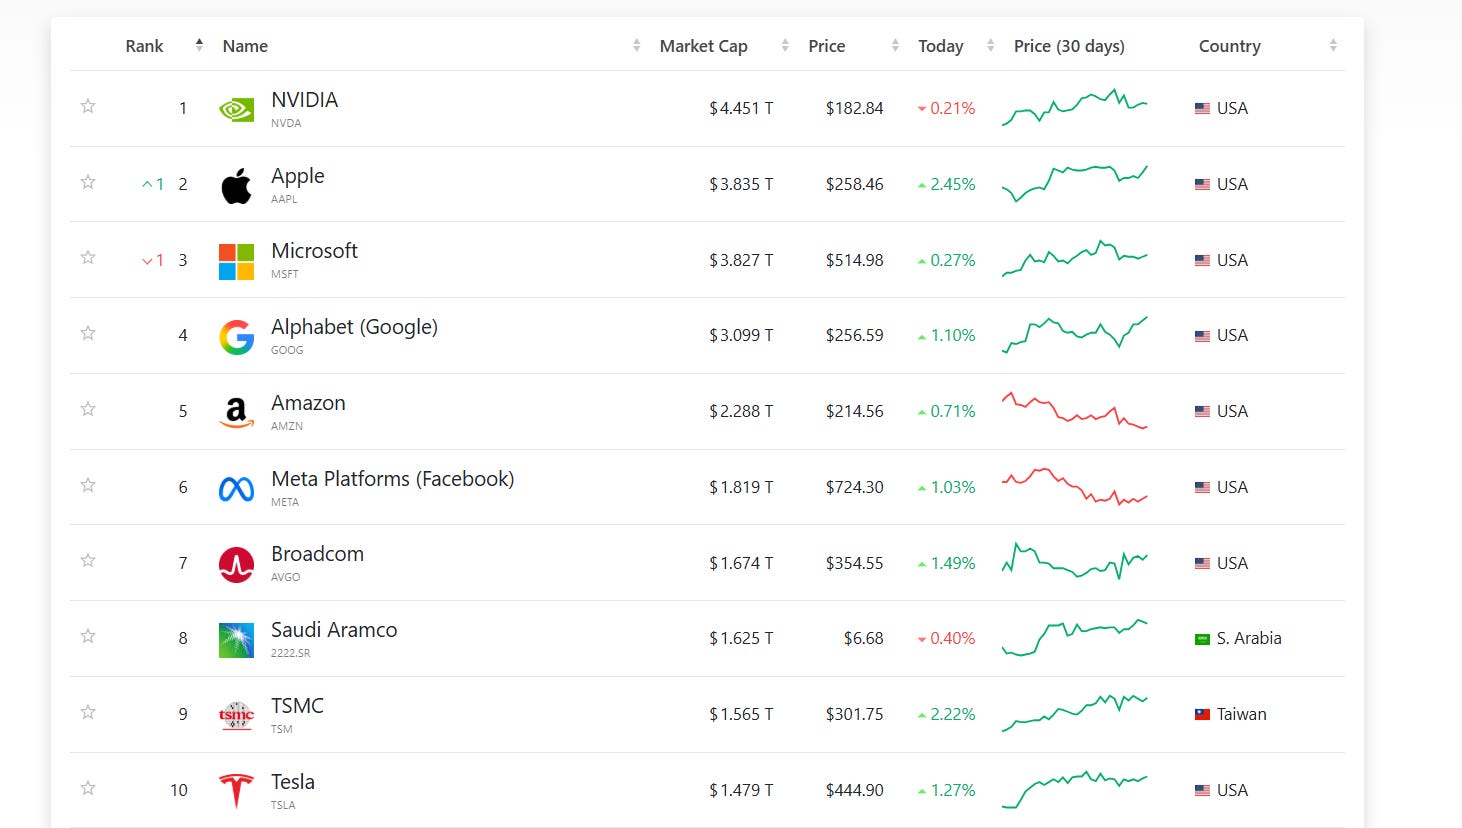Screen dimensions: 1462x828
Task: Click Tesla 30-day price chart
Action: coord(1075,789)
